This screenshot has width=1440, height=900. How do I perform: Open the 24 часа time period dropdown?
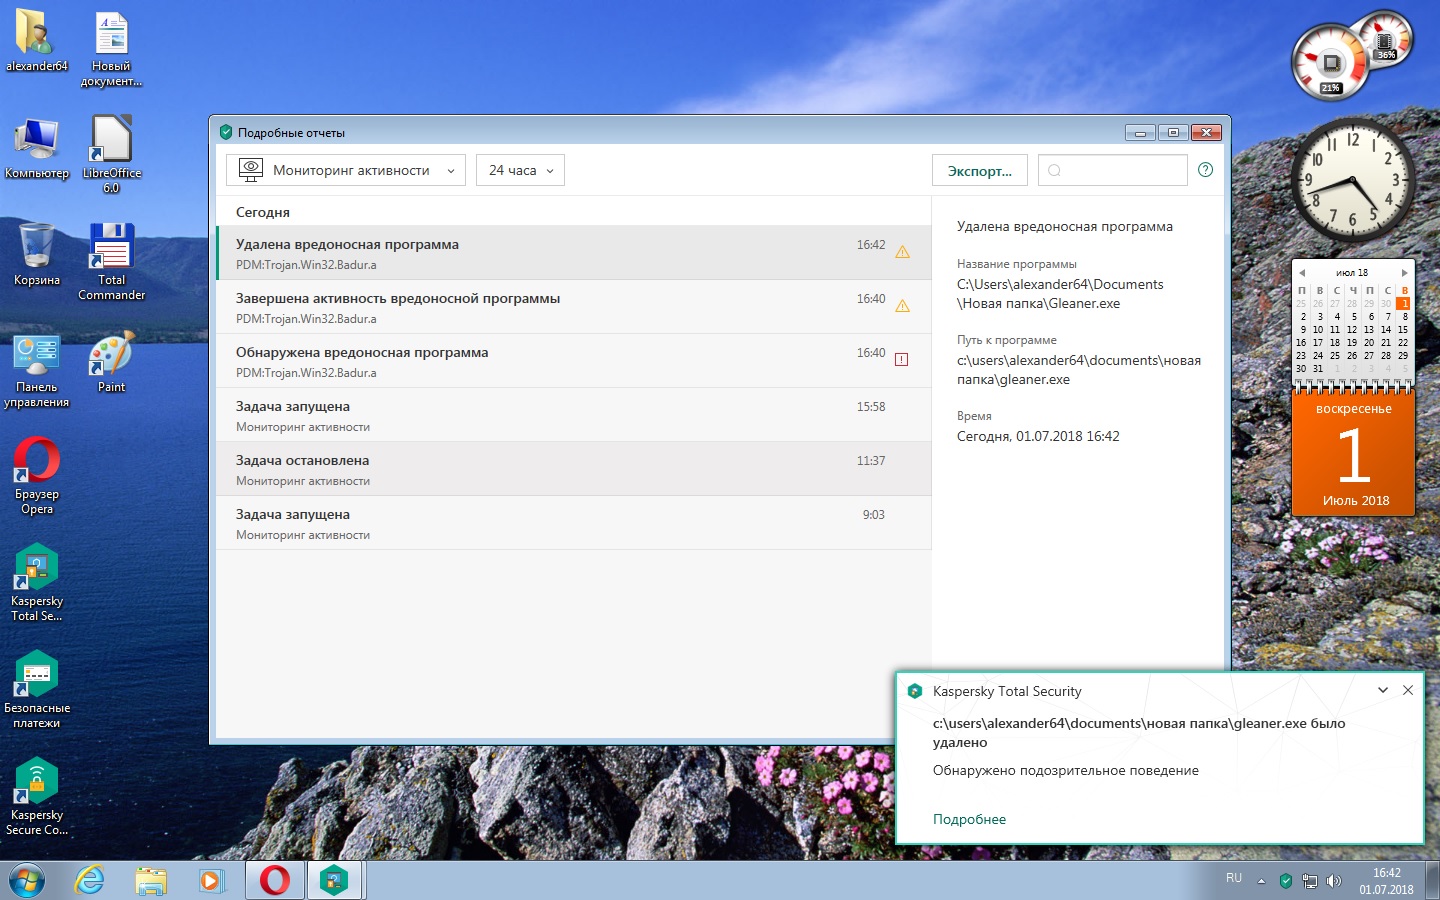click(x=520, y=170)
